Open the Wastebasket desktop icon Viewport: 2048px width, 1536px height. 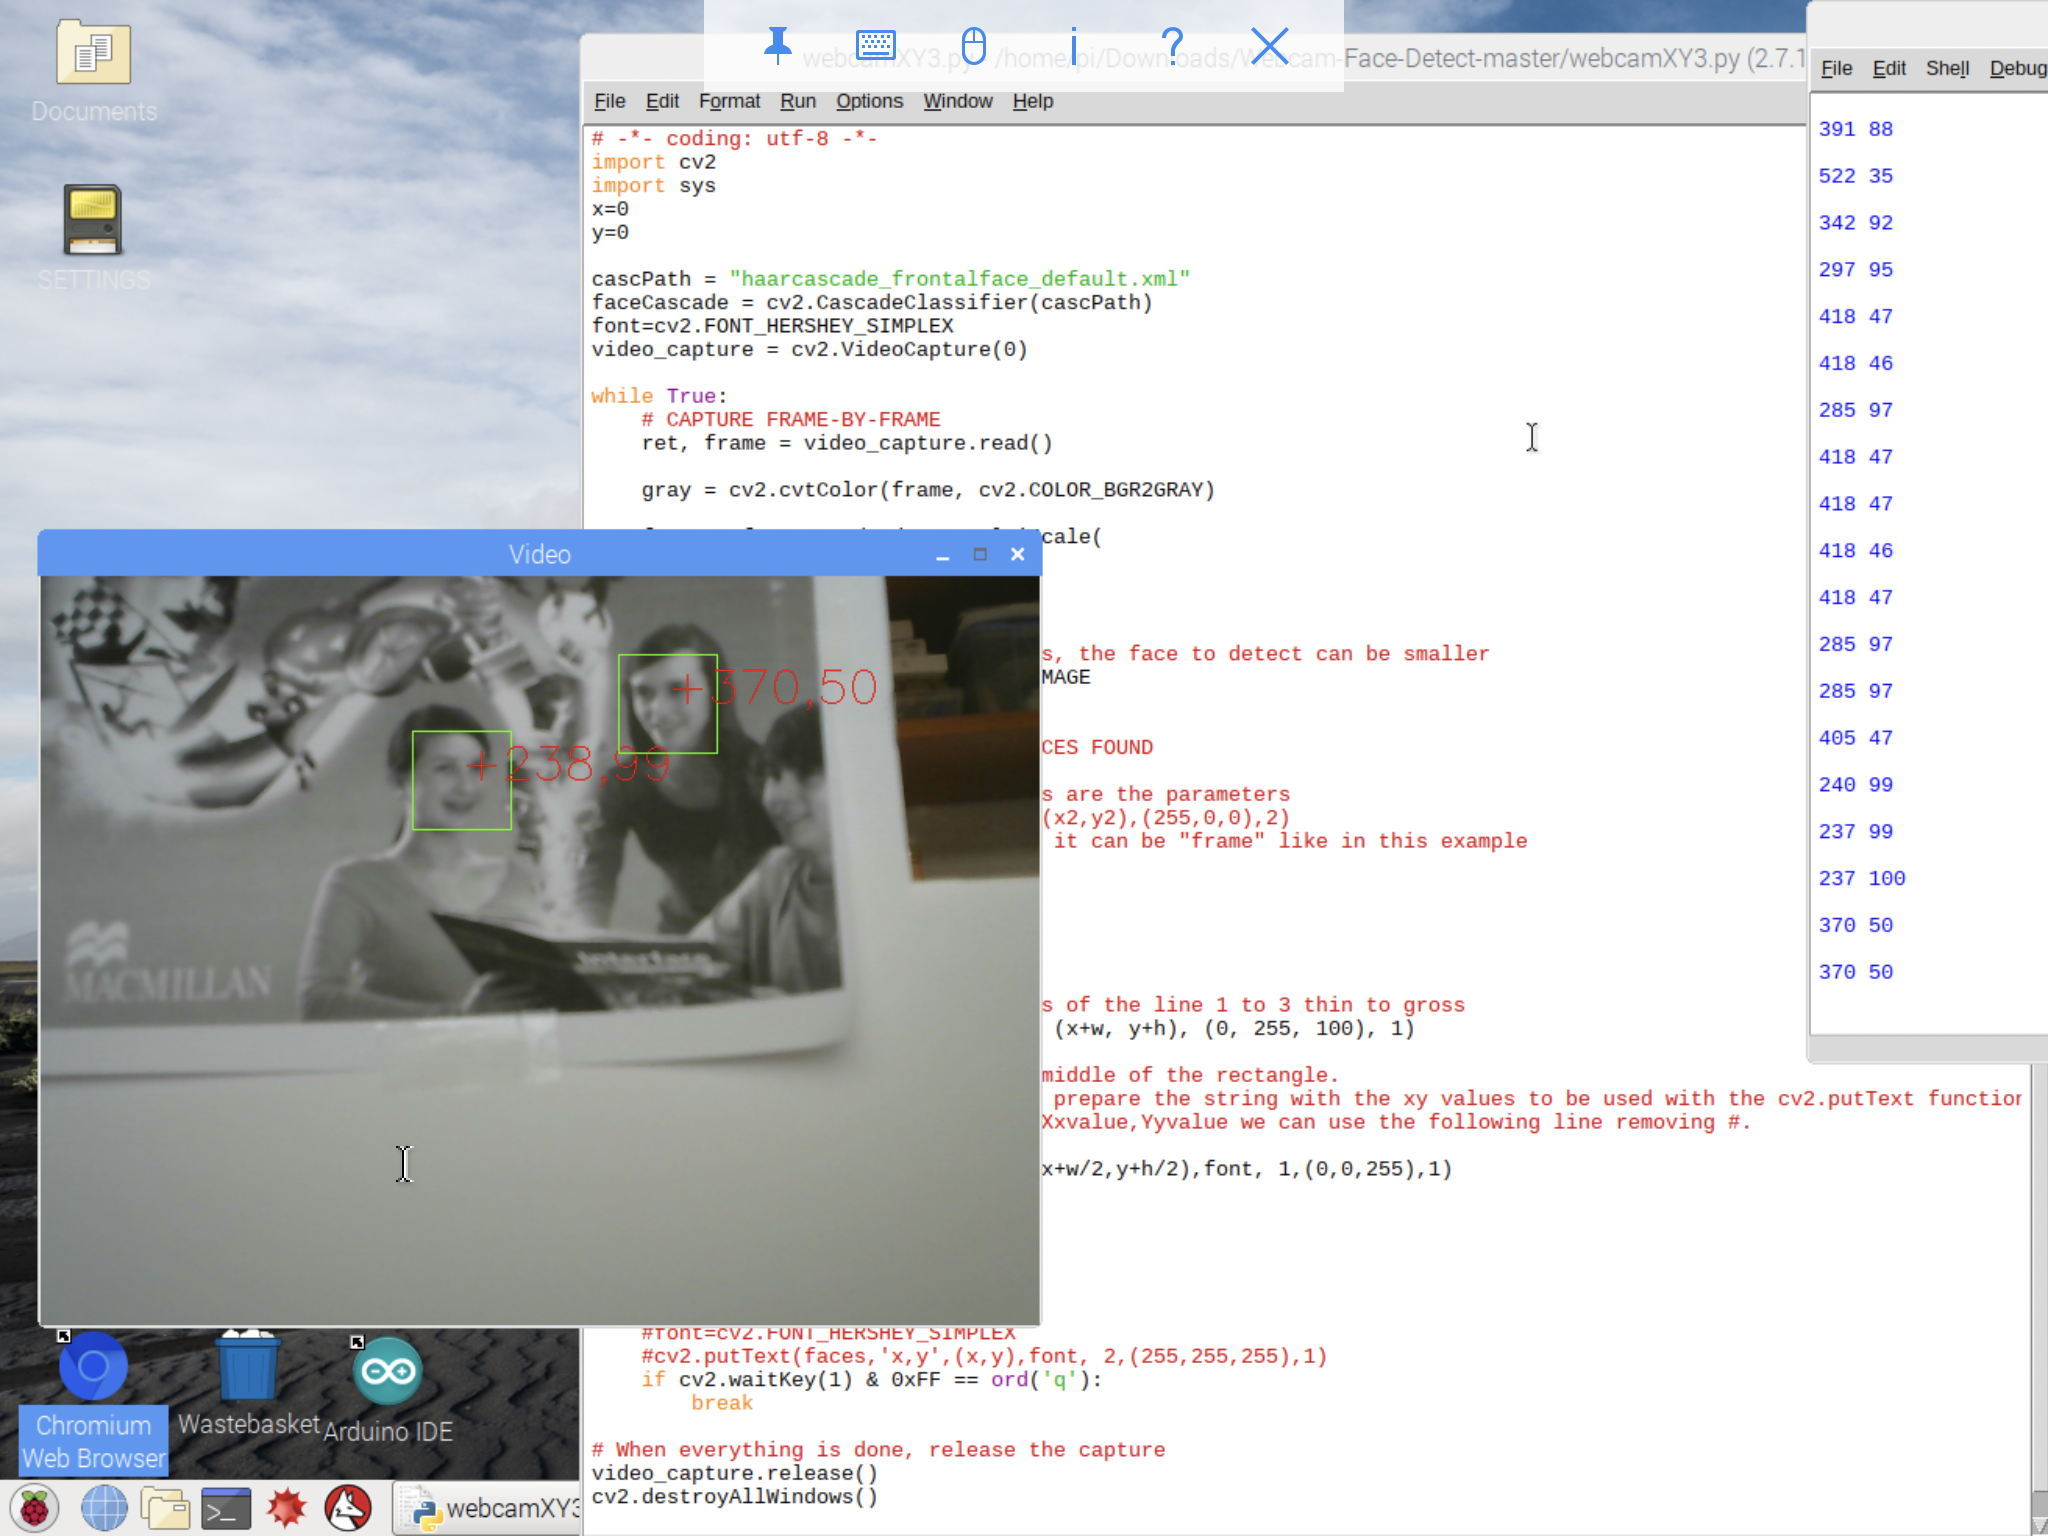248,1385
